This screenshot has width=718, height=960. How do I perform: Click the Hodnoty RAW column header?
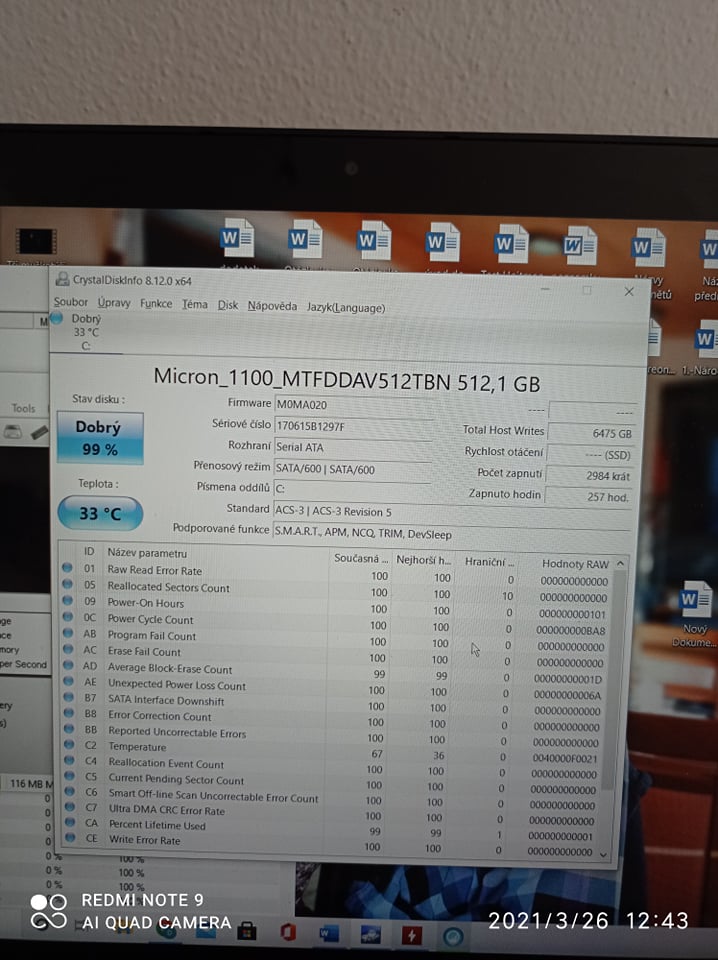[575, 564]
